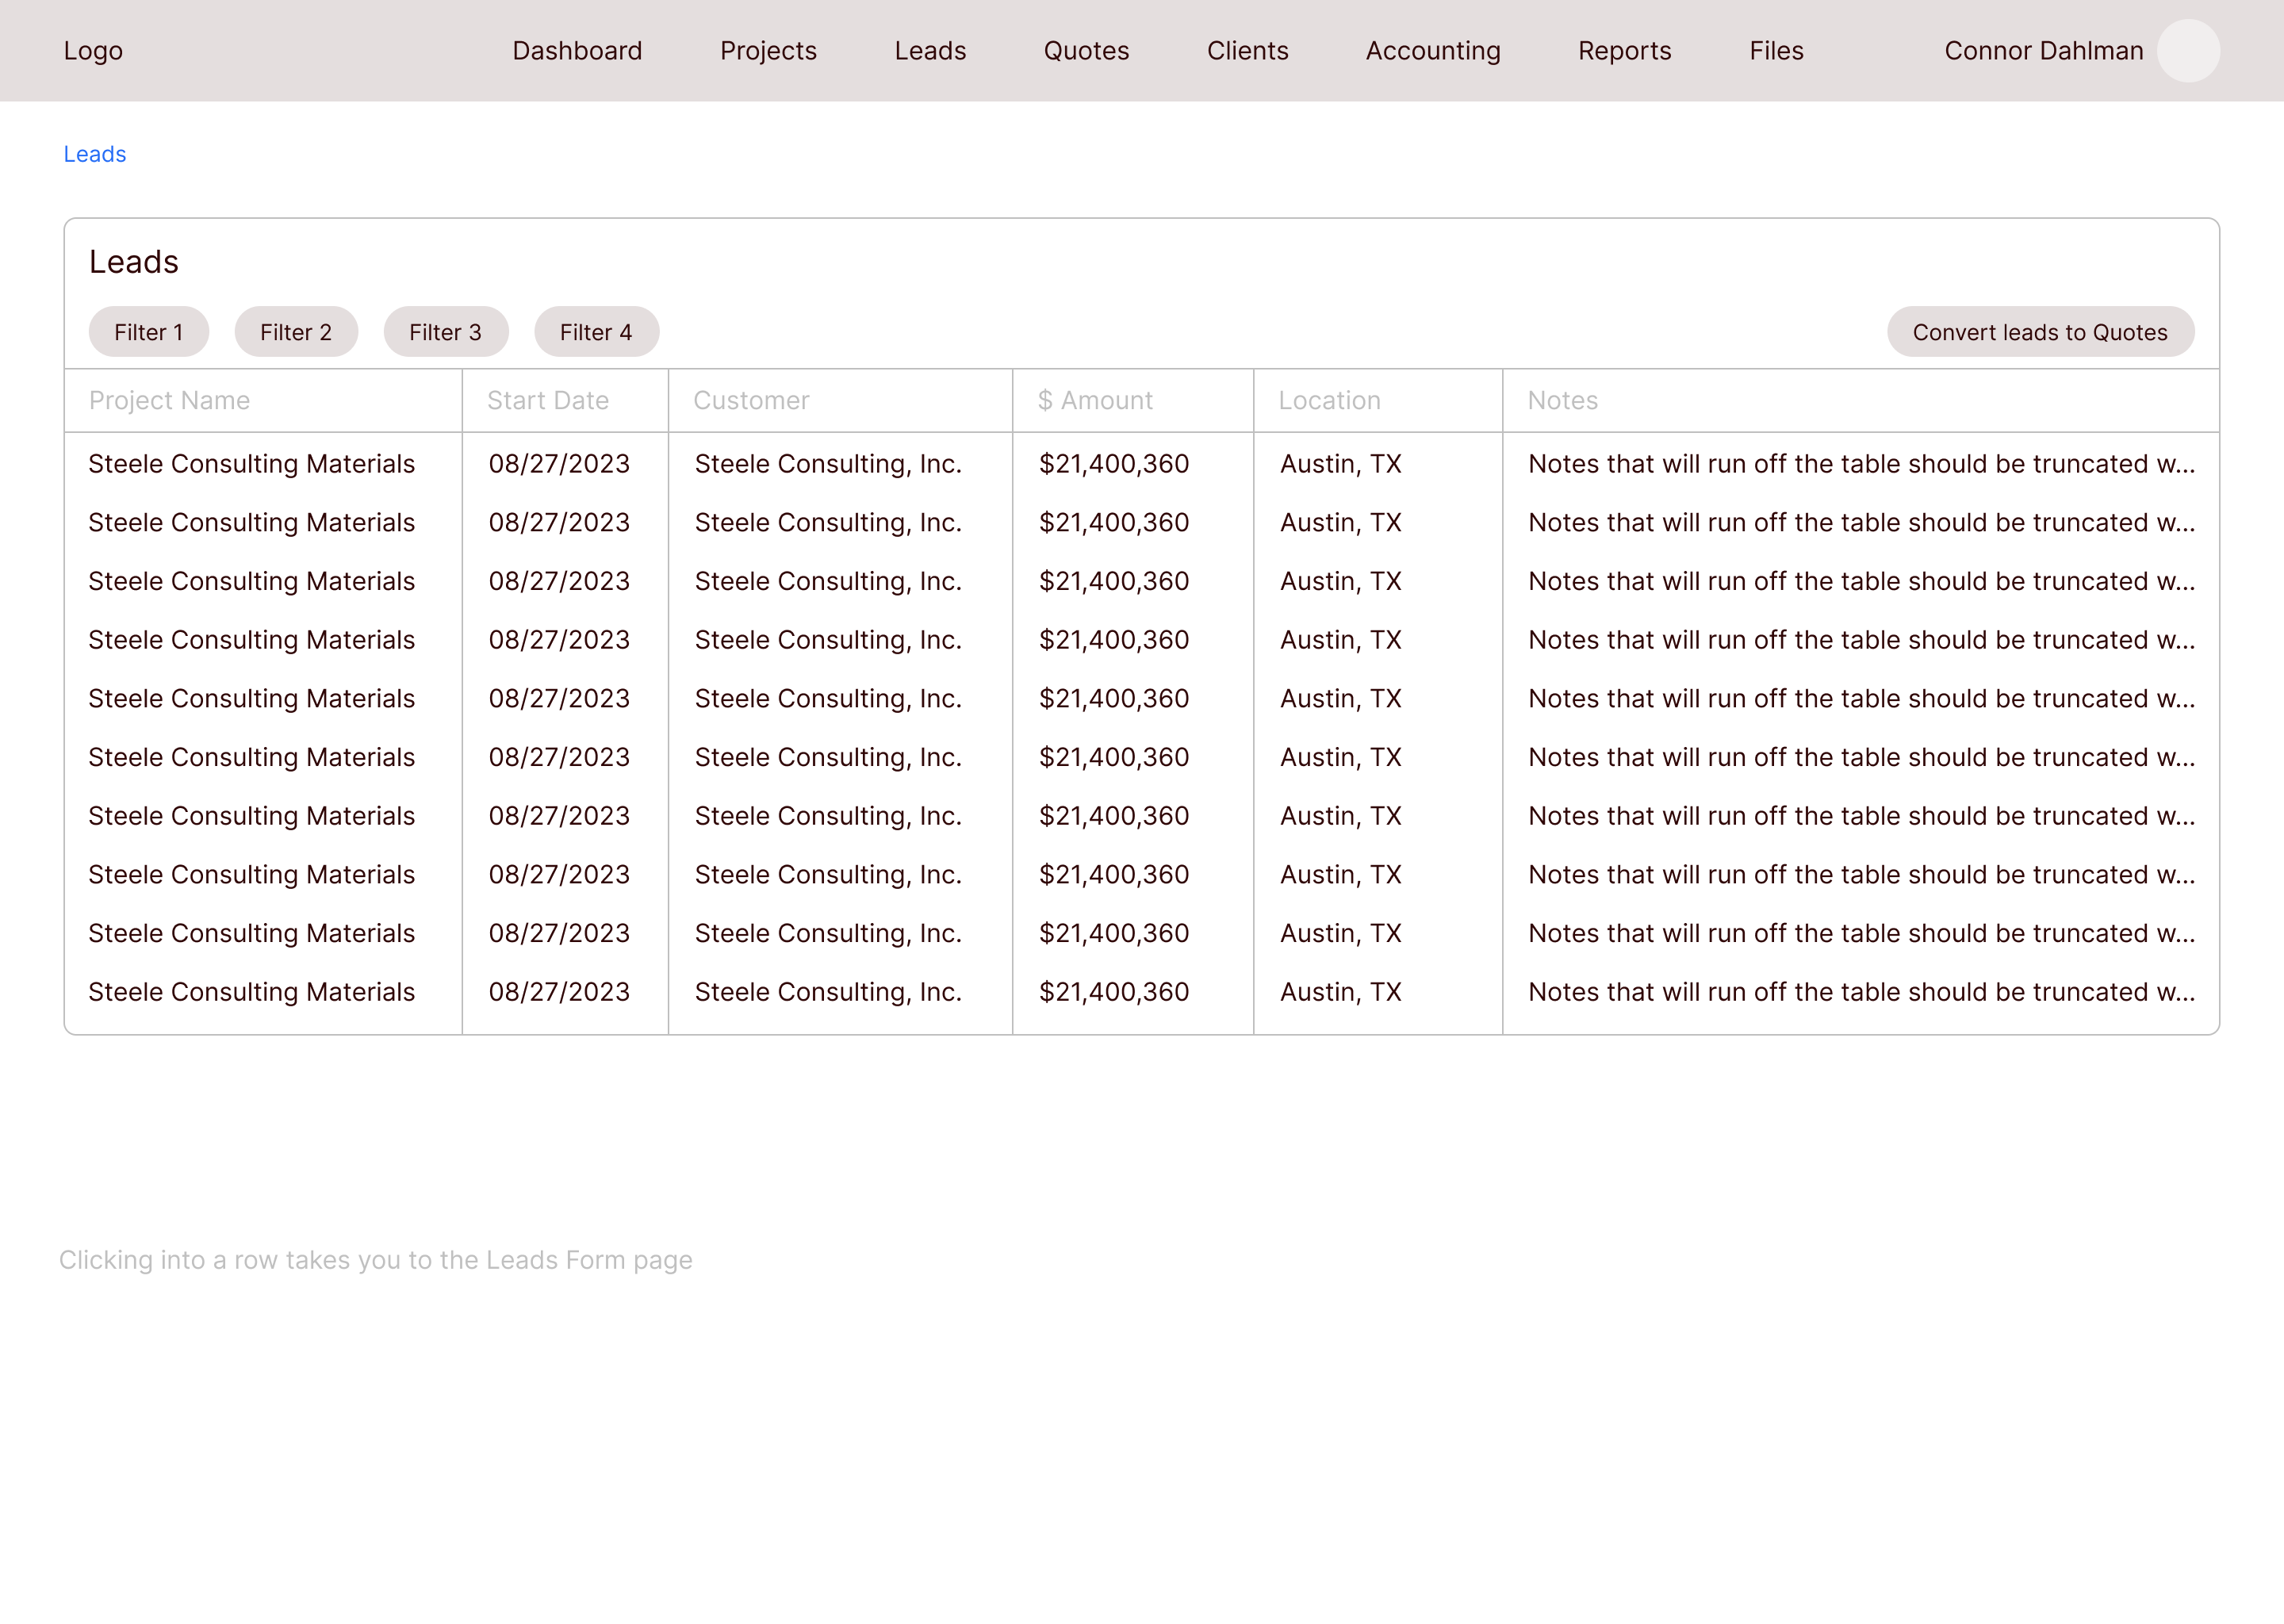Apply Filter 1
2284x1624 pixels.
click(x=149, y=332)
